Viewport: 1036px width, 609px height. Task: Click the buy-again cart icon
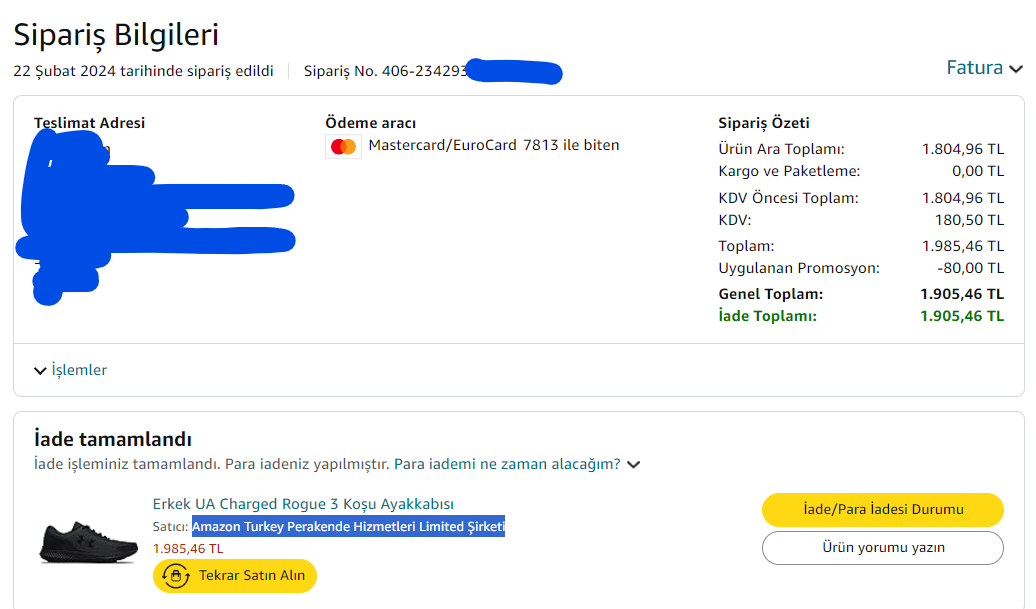tap(176, 576)
